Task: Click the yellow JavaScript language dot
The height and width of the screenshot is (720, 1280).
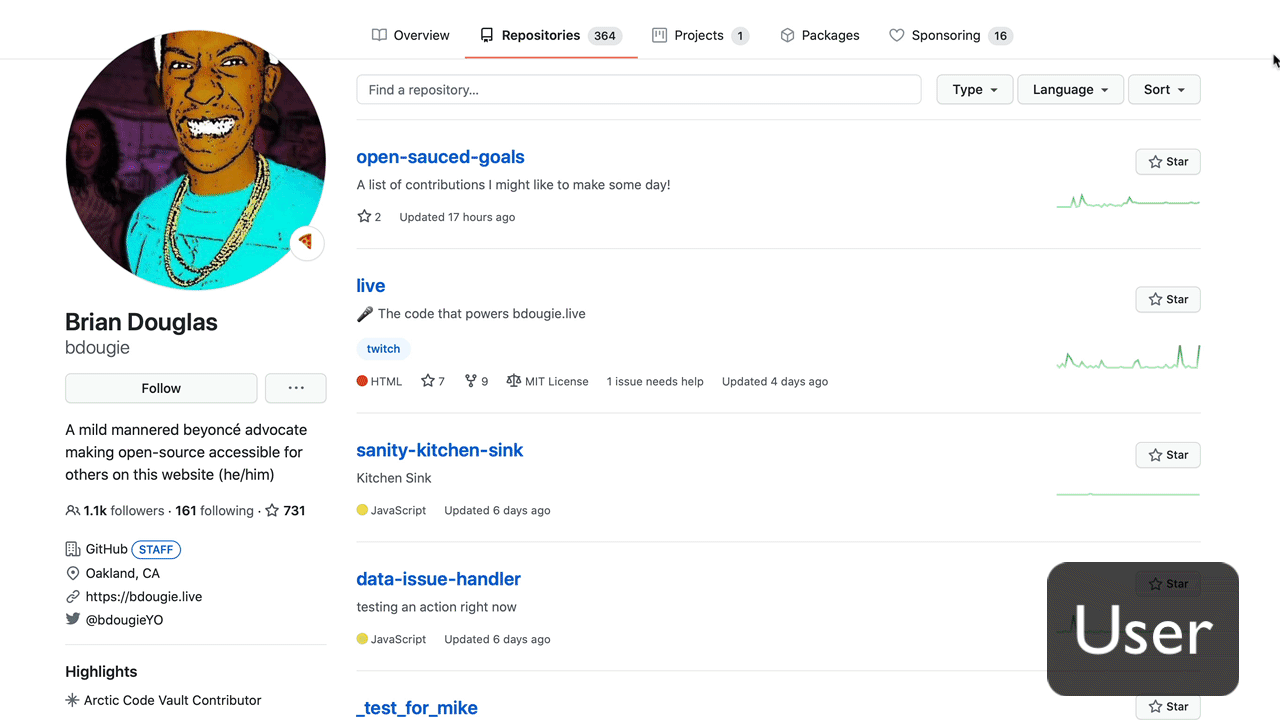Action: pyautogui.click(x=361, y=510)
